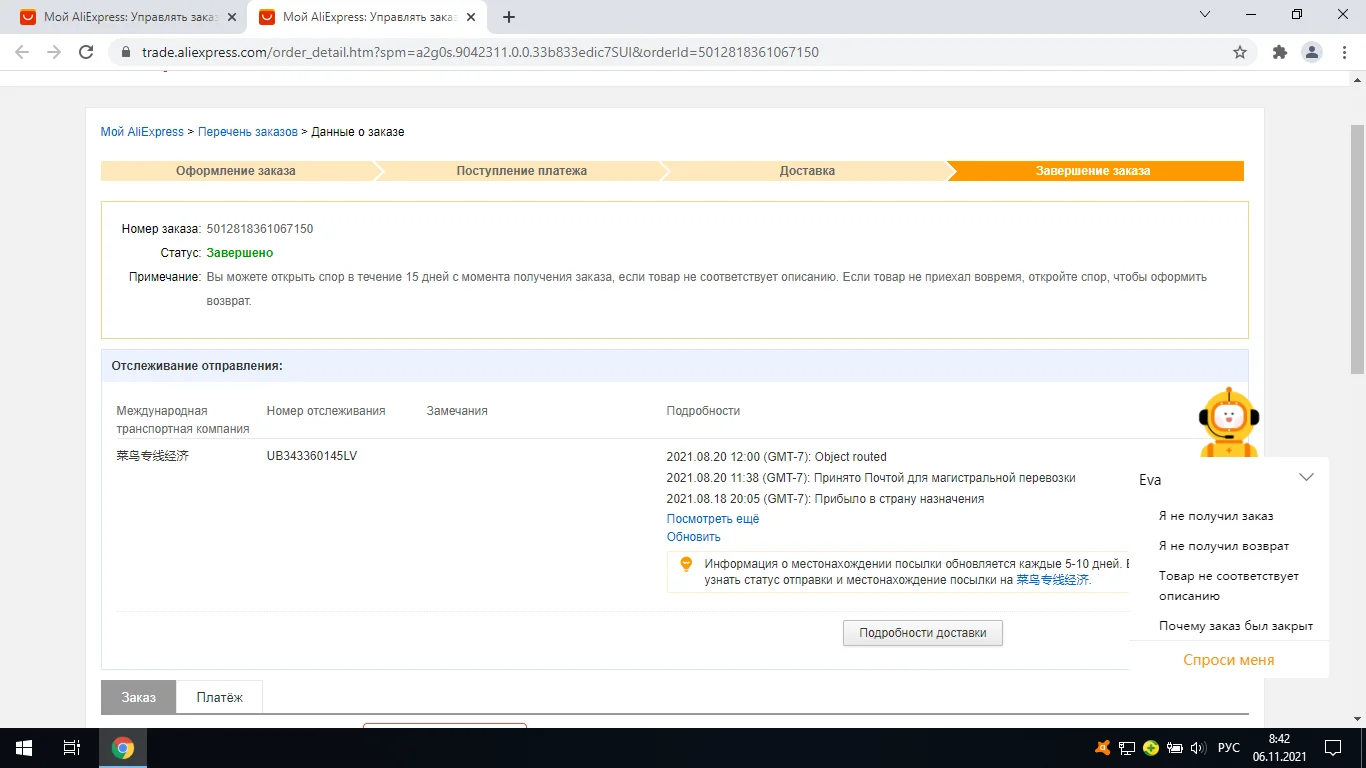Open the Chrome three-dot menu
The height and width of the screenshot is (768, 1366).
[x=1344, y=52]
